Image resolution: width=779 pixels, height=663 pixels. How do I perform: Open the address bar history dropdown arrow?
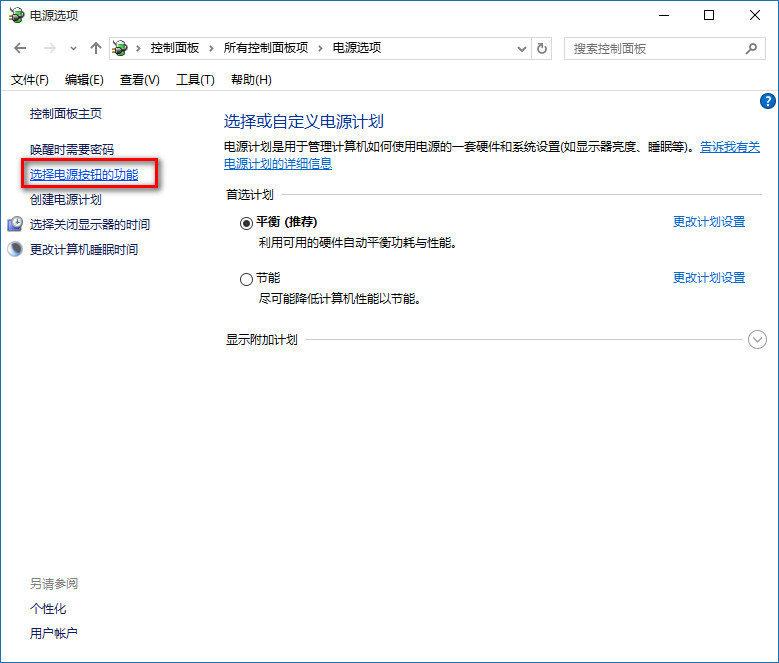(522, 48)
